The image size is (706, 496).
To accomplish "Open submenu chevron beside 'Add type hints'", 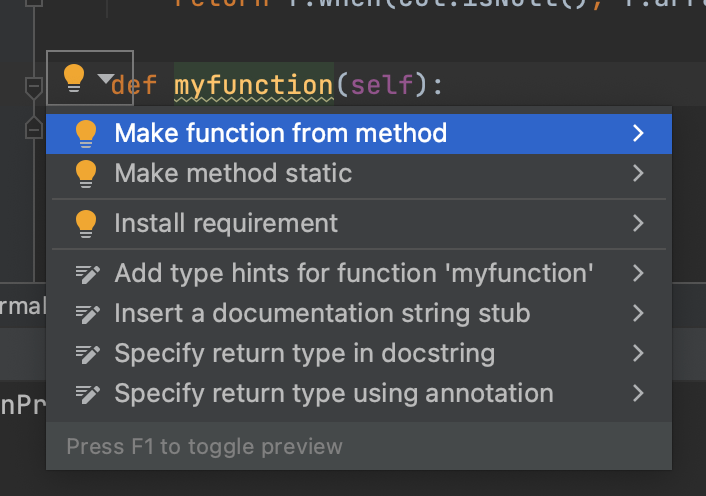I will pos(638,273).
